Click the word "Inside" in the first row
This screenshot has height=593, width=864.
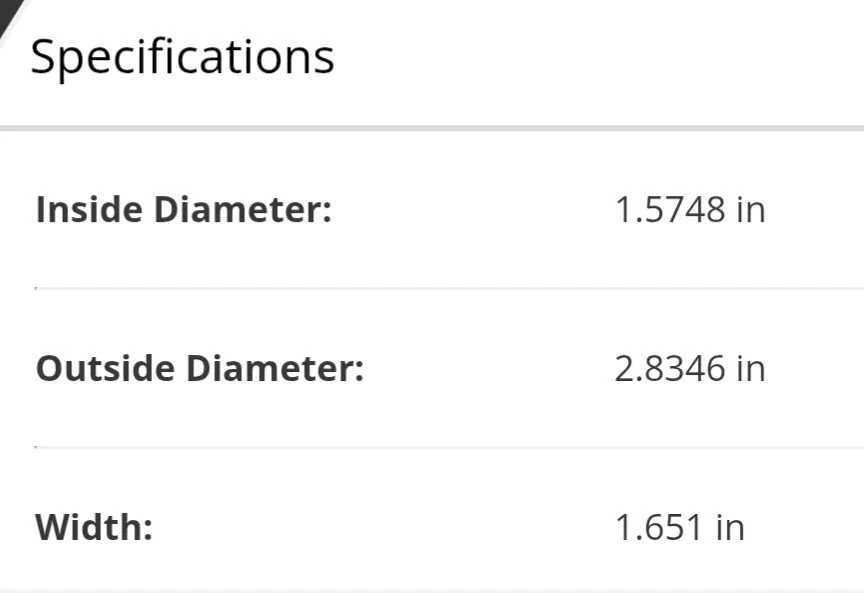click(x=87, y=211)
